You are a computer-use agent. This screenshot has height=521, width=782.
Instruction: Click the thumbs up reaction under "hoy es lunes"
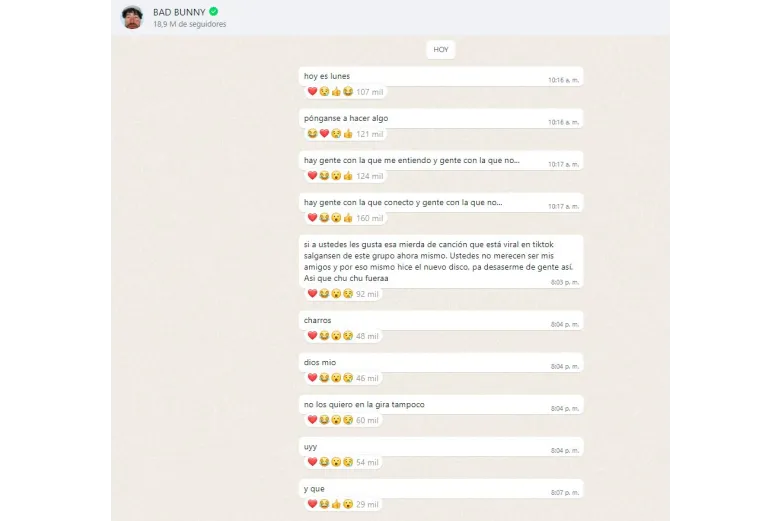(x=336, y=92)
